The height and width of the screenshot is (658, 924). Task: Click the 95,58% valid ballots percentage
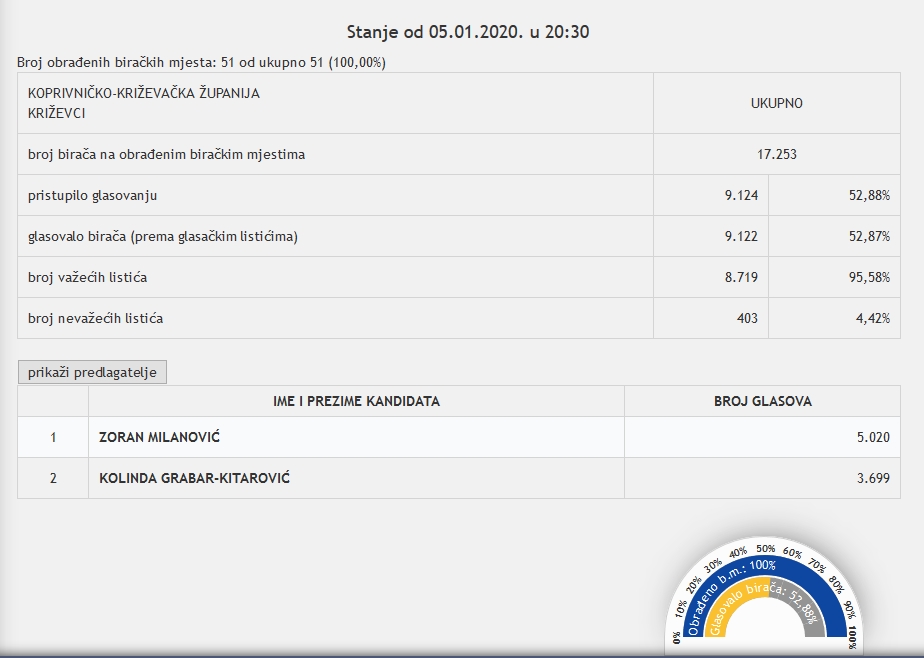click(869, 277)
